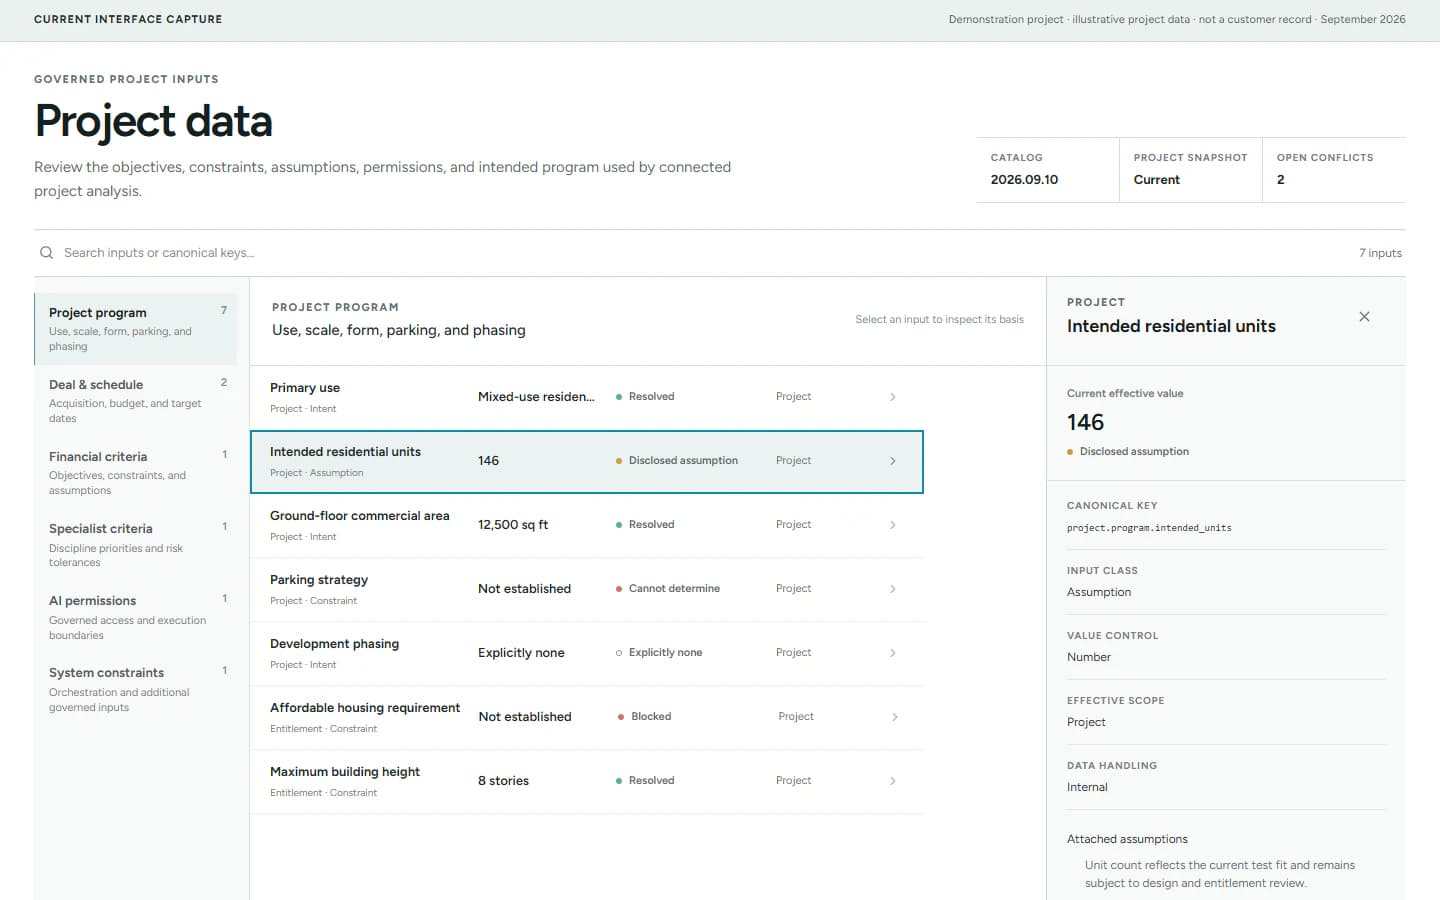Click the Blocked status for Affordable housing
Screen dimensions: 1440x900
tap(645, 717)
